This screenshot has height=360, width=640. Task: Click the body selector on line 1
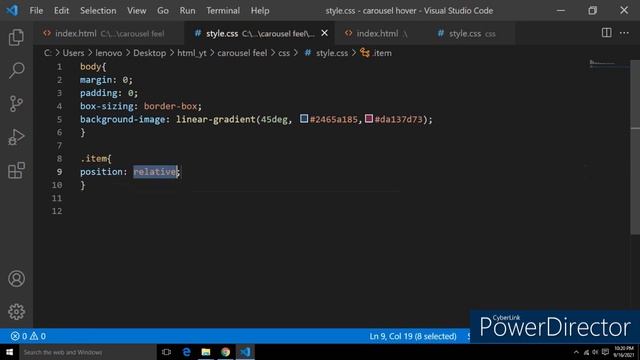tap(90, 67)
